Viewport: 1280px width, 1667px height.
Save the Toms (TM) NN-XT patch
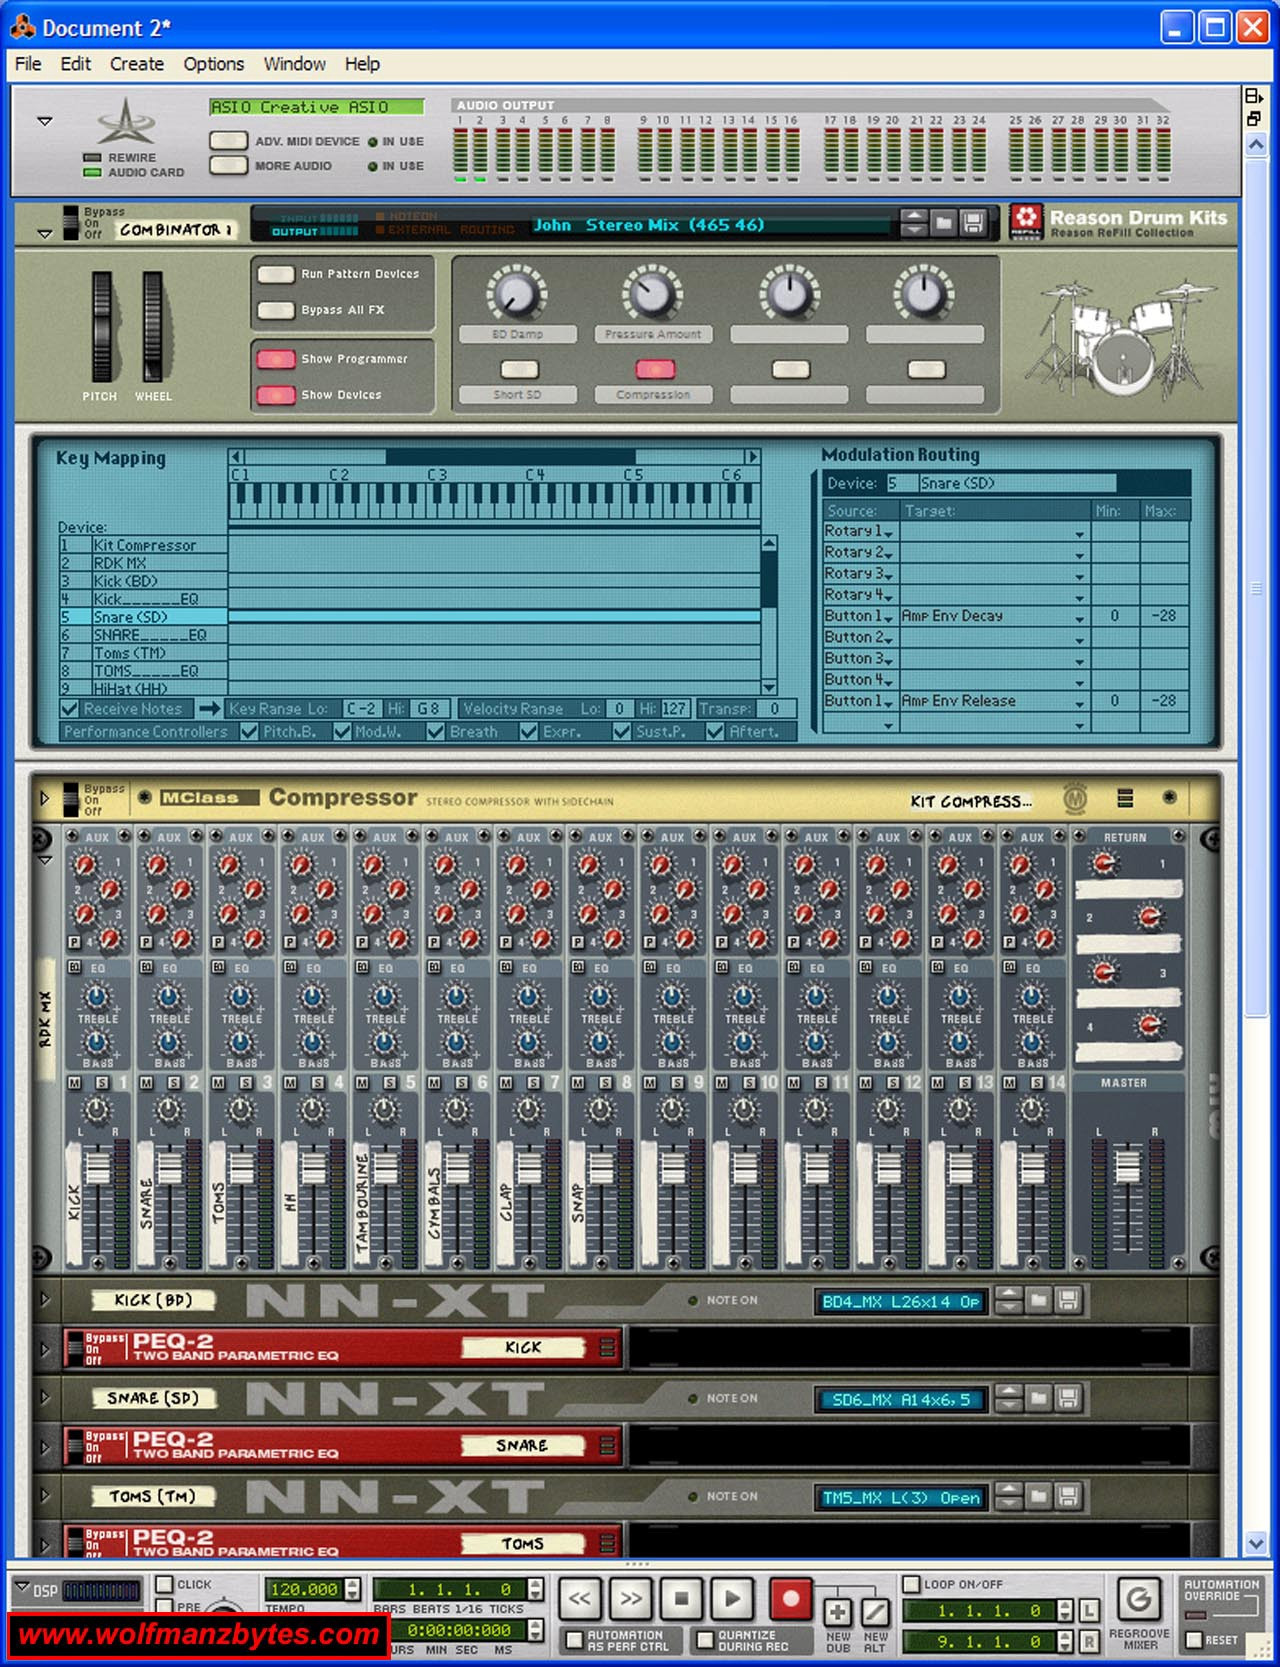point(1068,1496)
